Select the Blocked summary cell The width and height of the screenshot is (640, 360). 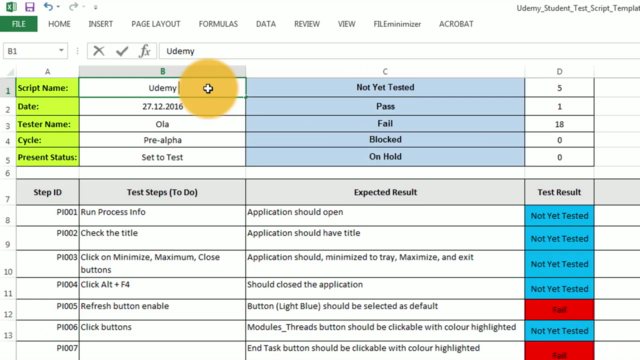(385, 140)
